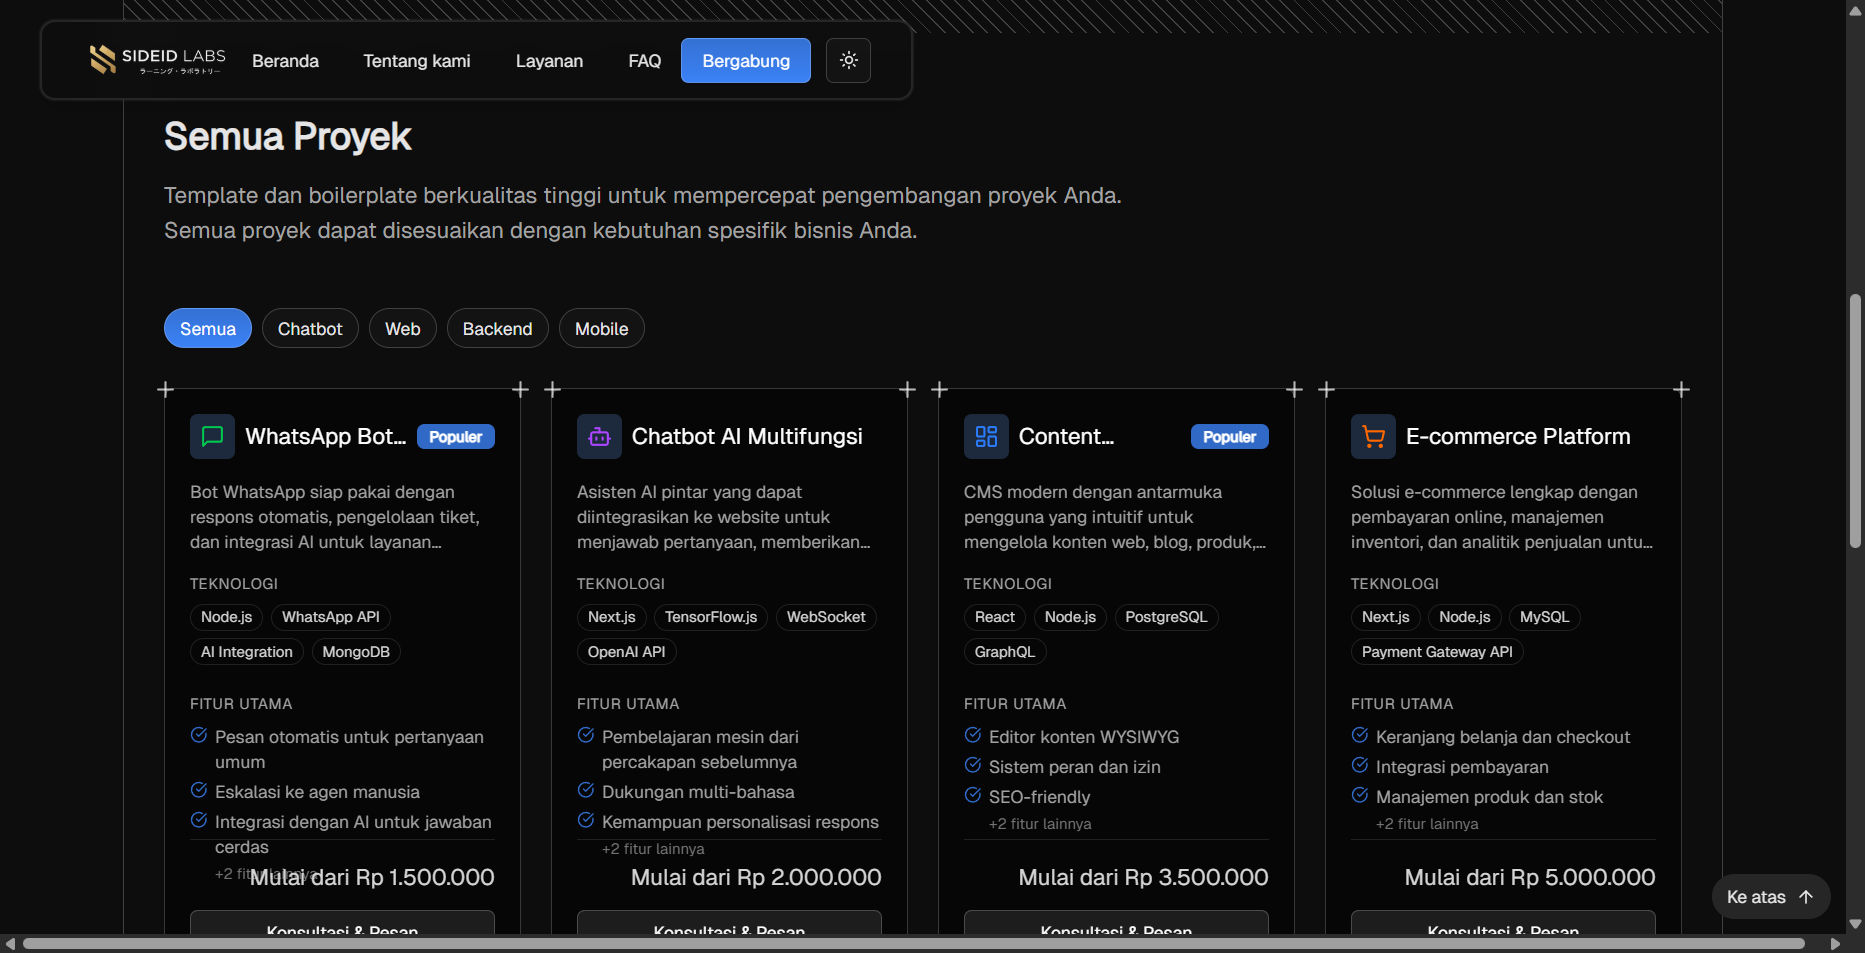Click the PostgreSQL tag

point(1166,617)
